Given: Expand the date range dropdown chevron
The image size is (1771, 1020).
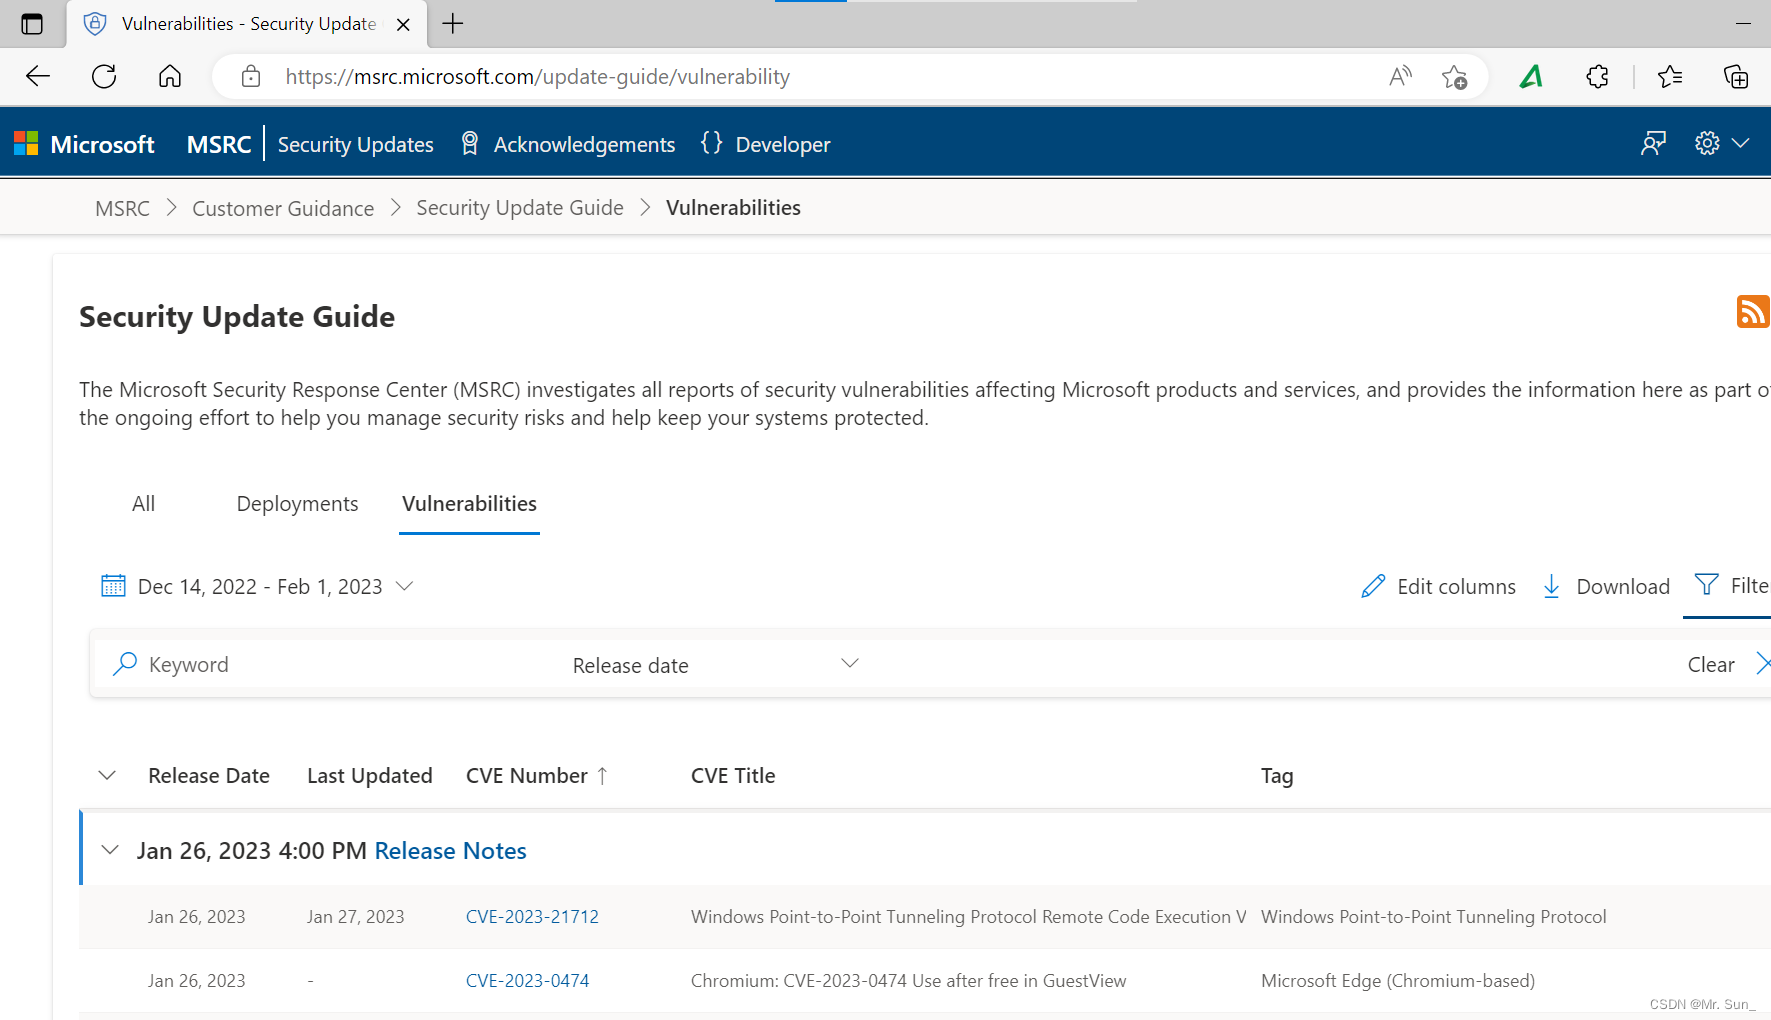Looking at the screenshot, I should point(404,586).
